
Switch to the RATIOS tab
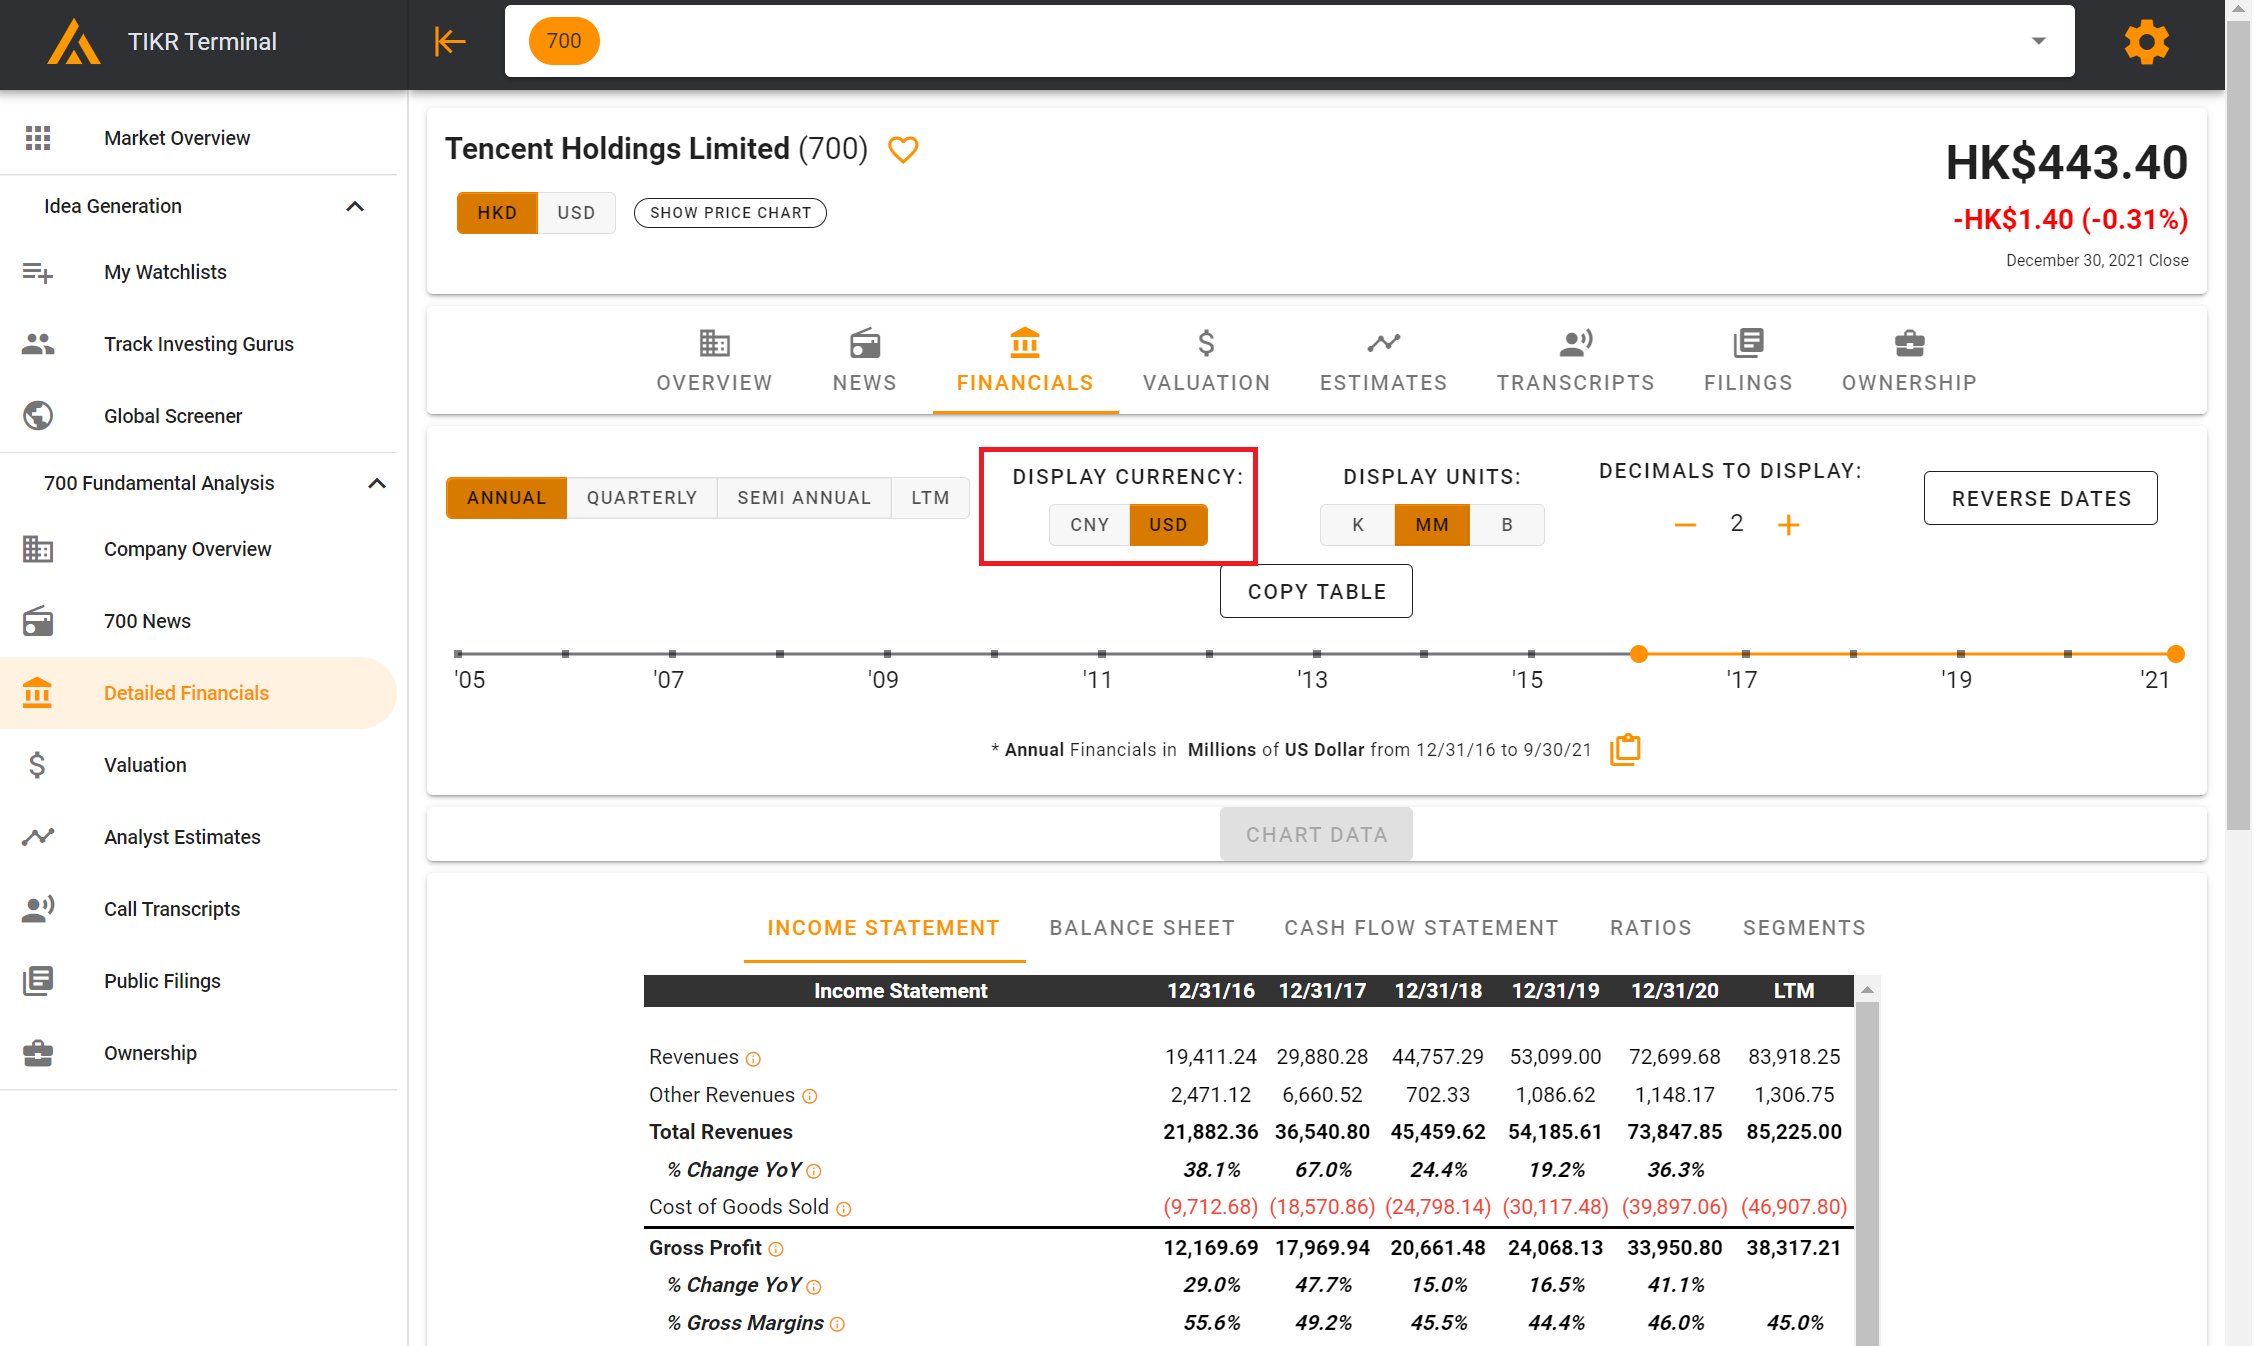pos(1651,928)
